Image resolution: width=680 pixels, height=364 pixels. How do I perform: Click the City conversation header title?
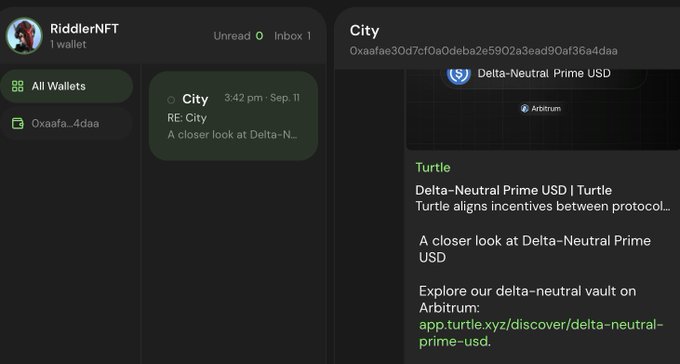[364, 30]
